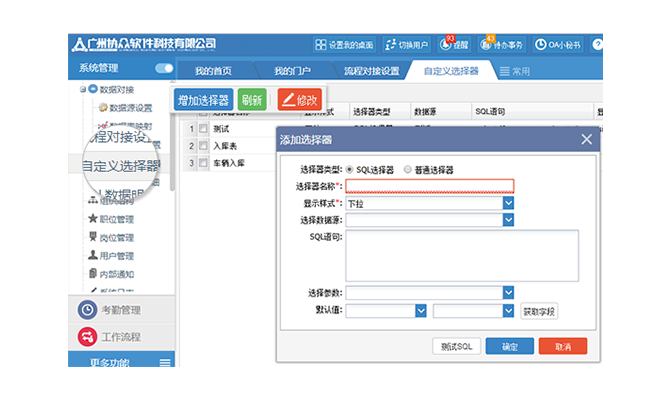The width and height of the screenshot is (670, 412).
Task: Select the 普通选择器 radio button
Action: [408, 169]
